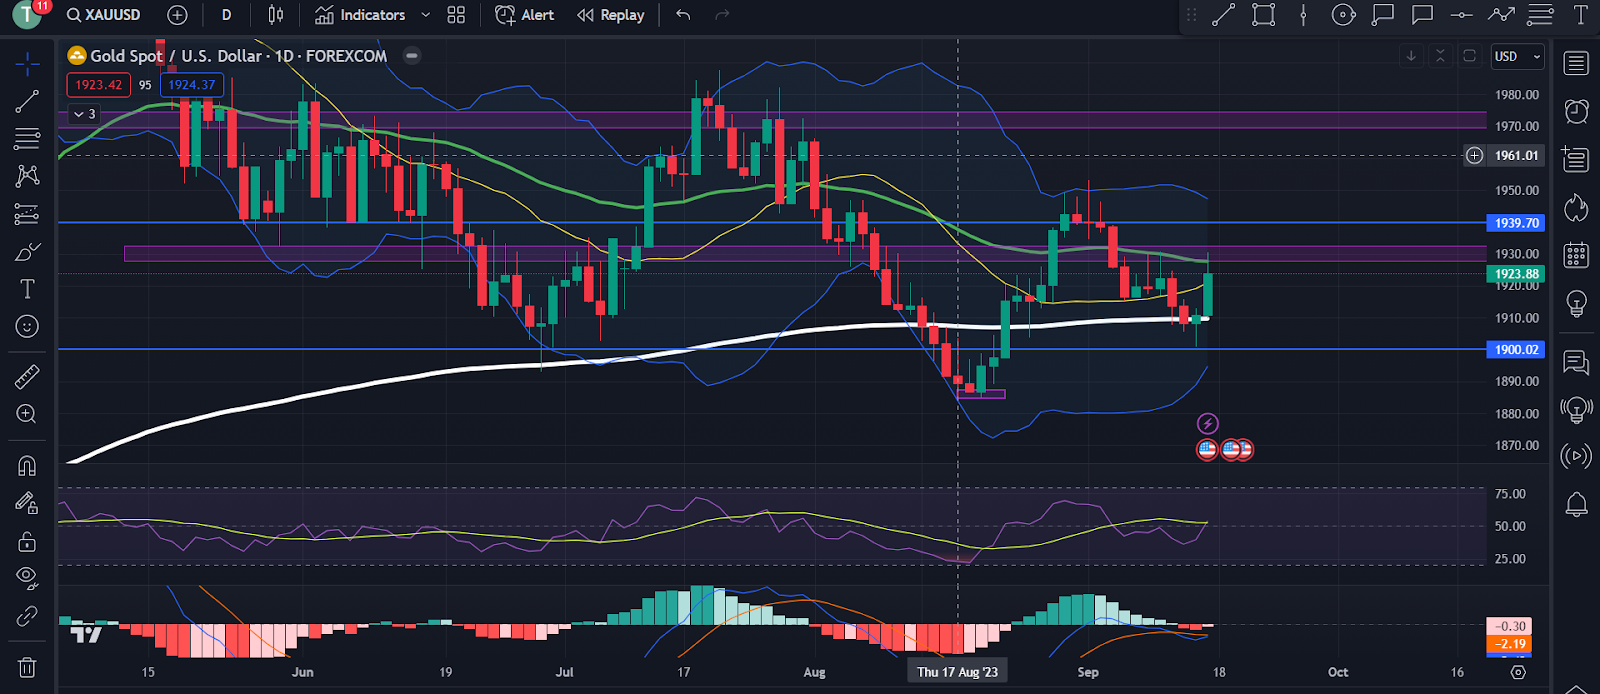Viewport: 1600px width, 694px height.
Task: Select the text favorite tool
Action: coord(1580,15)
